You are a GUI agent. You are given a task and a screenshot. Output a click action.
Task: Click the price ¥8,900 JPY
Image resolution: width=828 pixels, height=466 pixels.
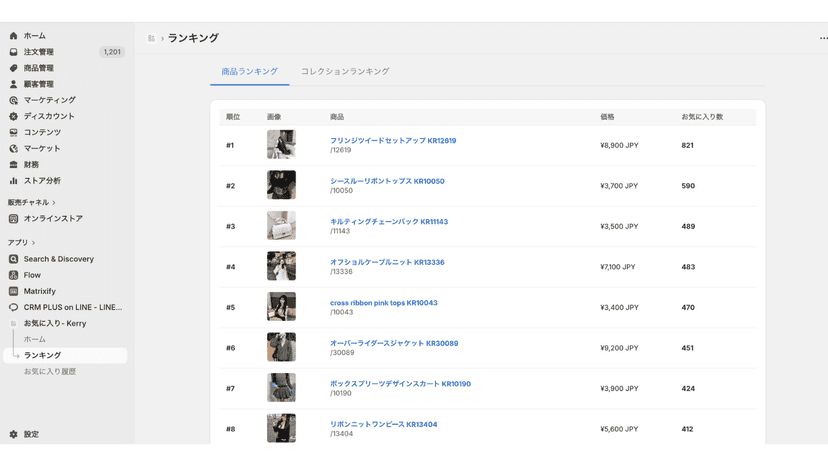619,145
